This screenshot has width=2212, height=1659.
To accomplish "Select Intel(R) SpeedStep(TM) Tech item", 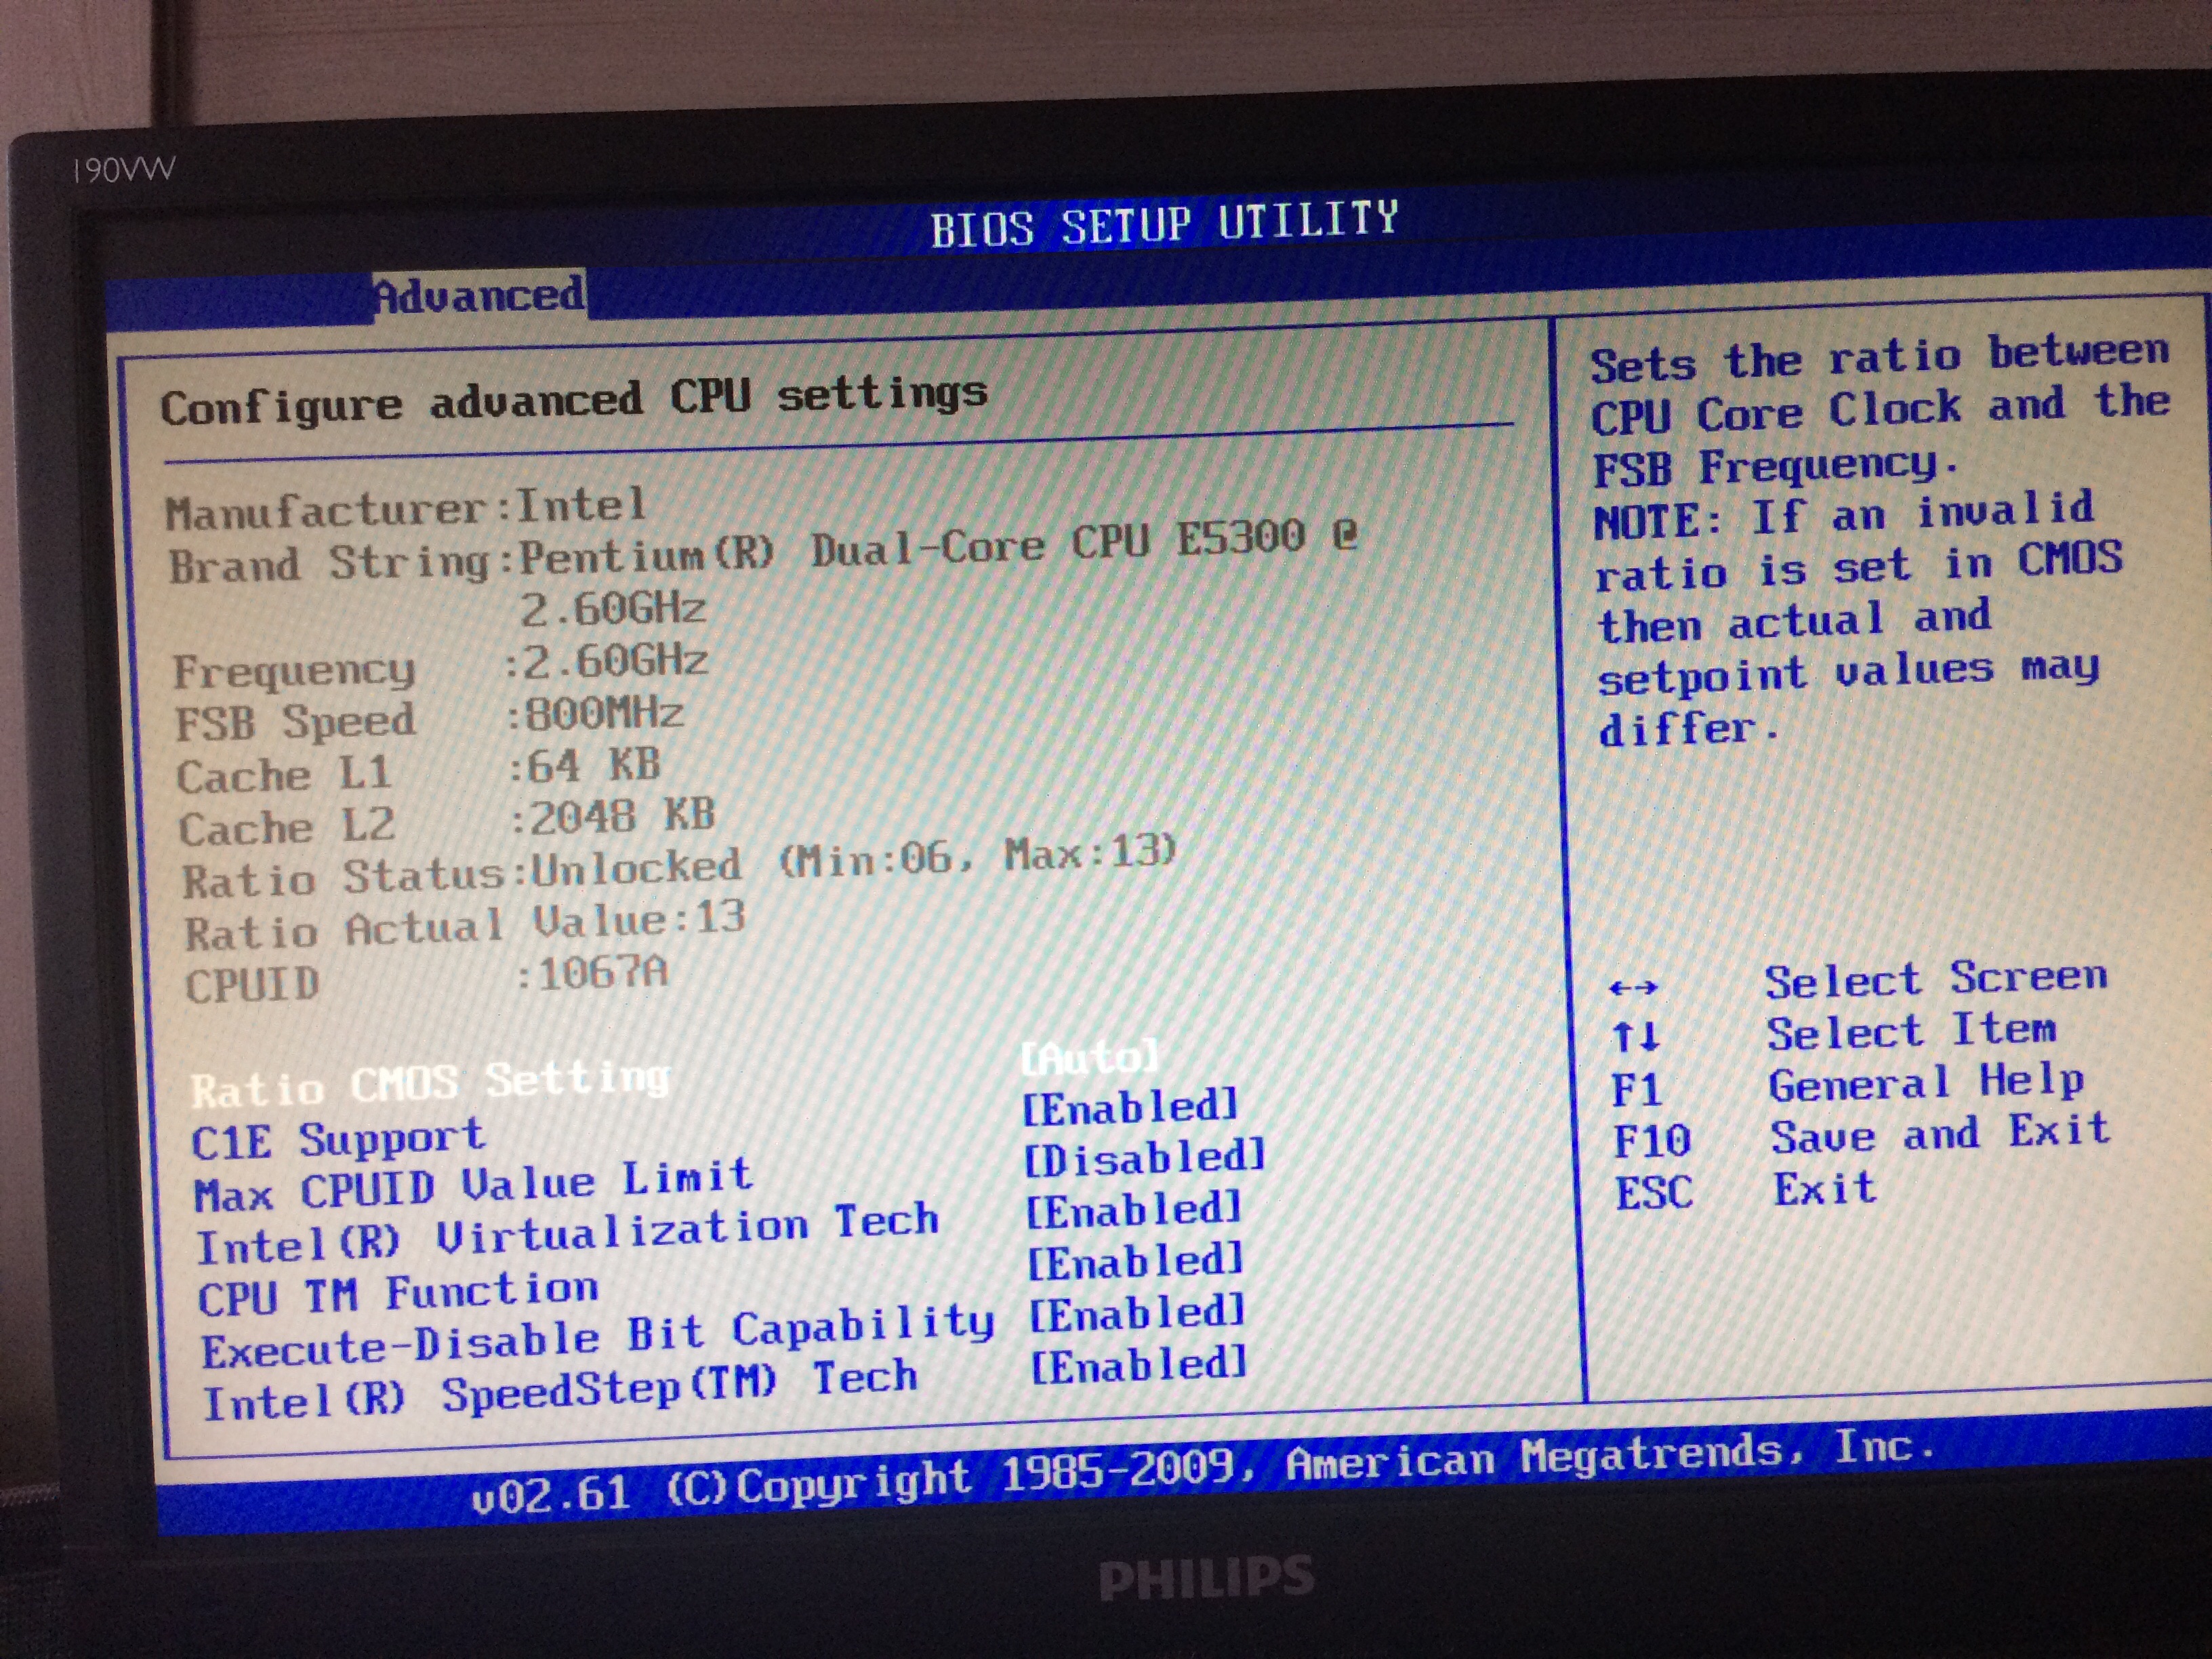I will click(x=560, y=1391).
